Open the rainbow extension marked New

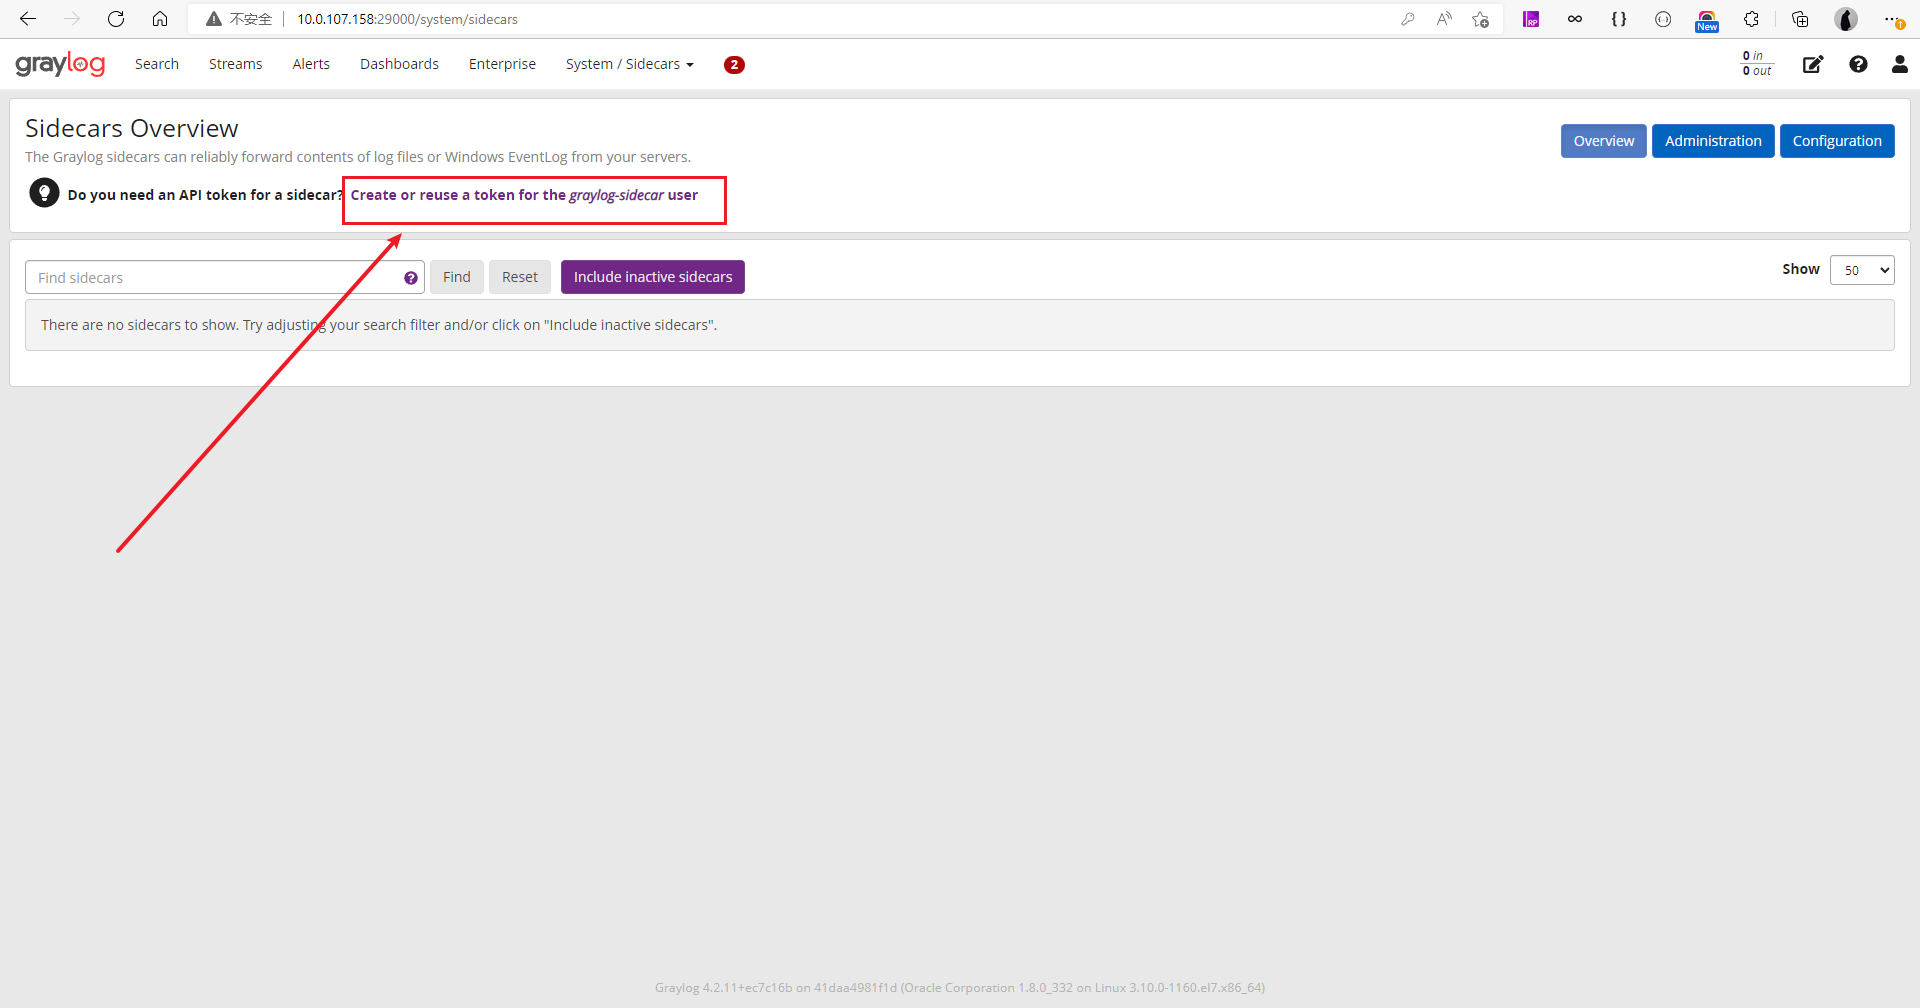click(1707, 20)
